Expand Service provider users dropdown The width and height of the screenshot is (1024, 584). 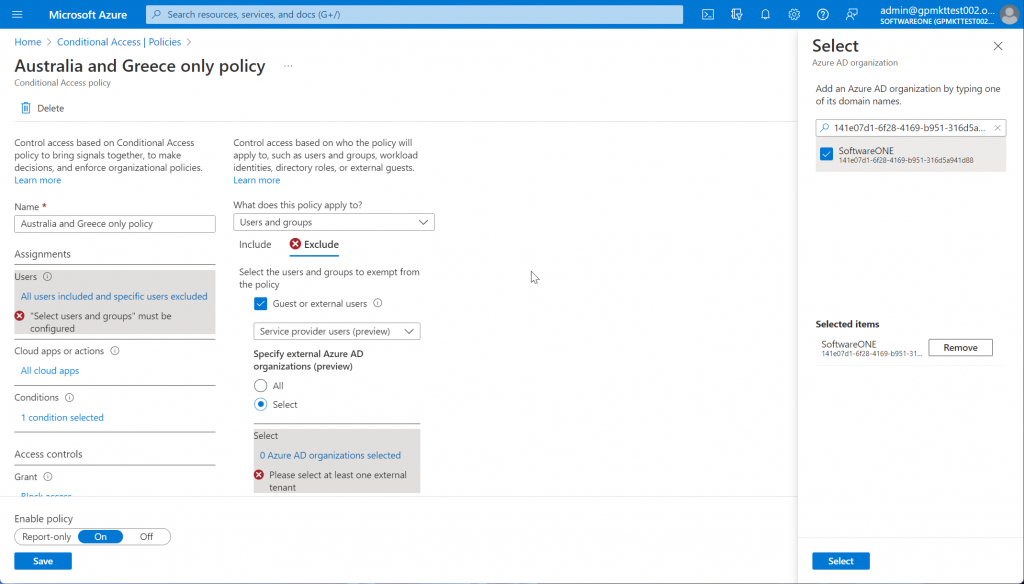pyautogui.click(x=337, y=331)
